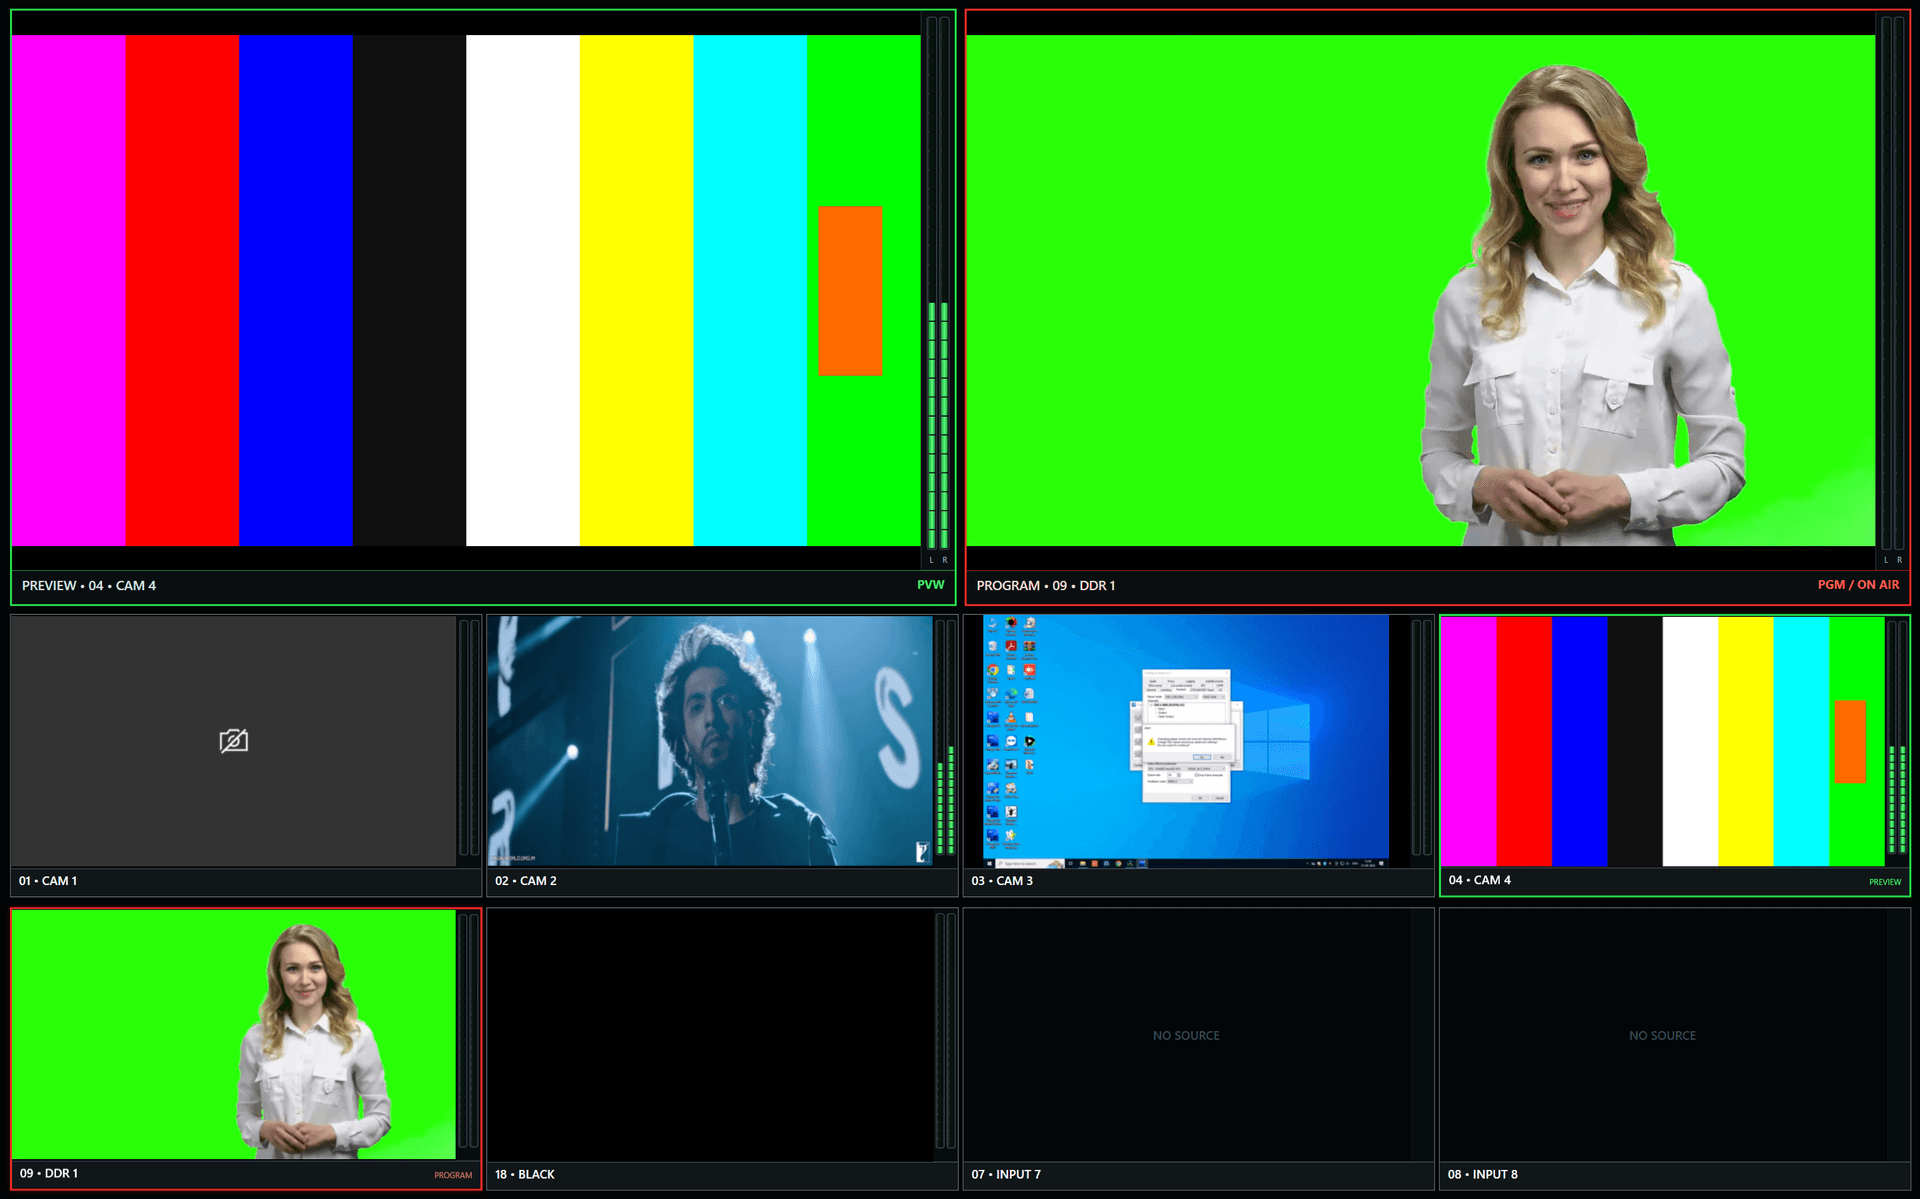The height and width of the screenshot is (1199, 1920).
Task: Click the audio VU meter of CAM 4 tile
Action: point(1897,737)
